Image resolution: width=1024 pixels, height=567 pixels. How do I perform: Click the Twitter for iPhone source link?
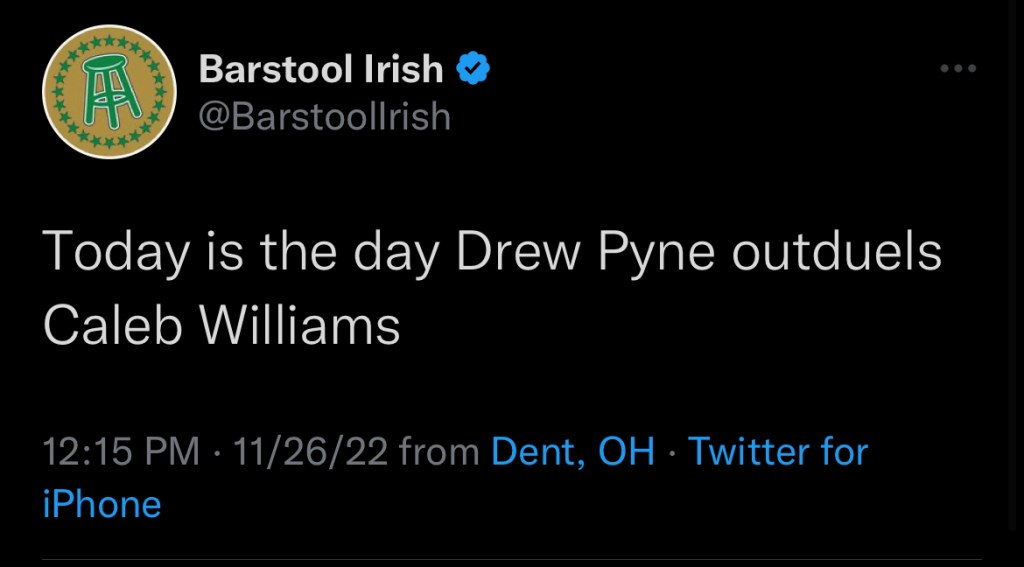click(x=778, y=452)
